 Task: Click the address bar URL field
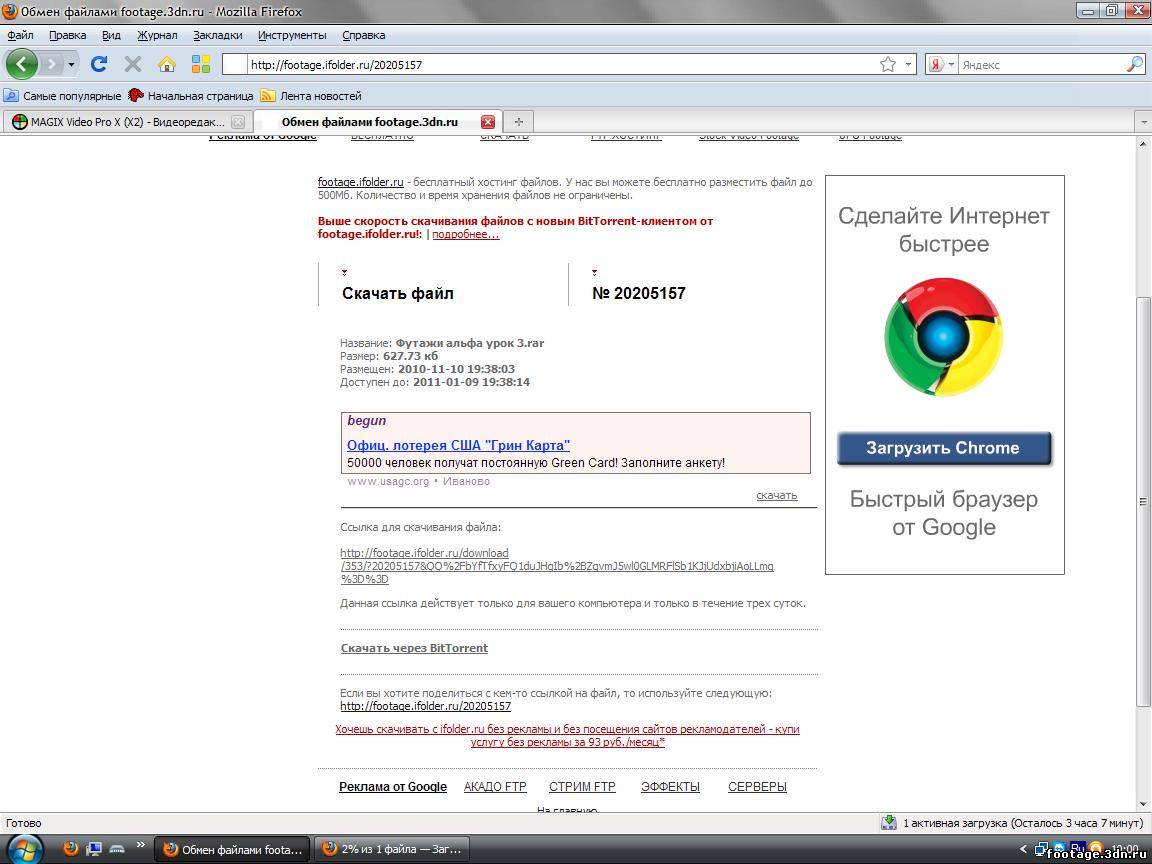click(562, 65)
